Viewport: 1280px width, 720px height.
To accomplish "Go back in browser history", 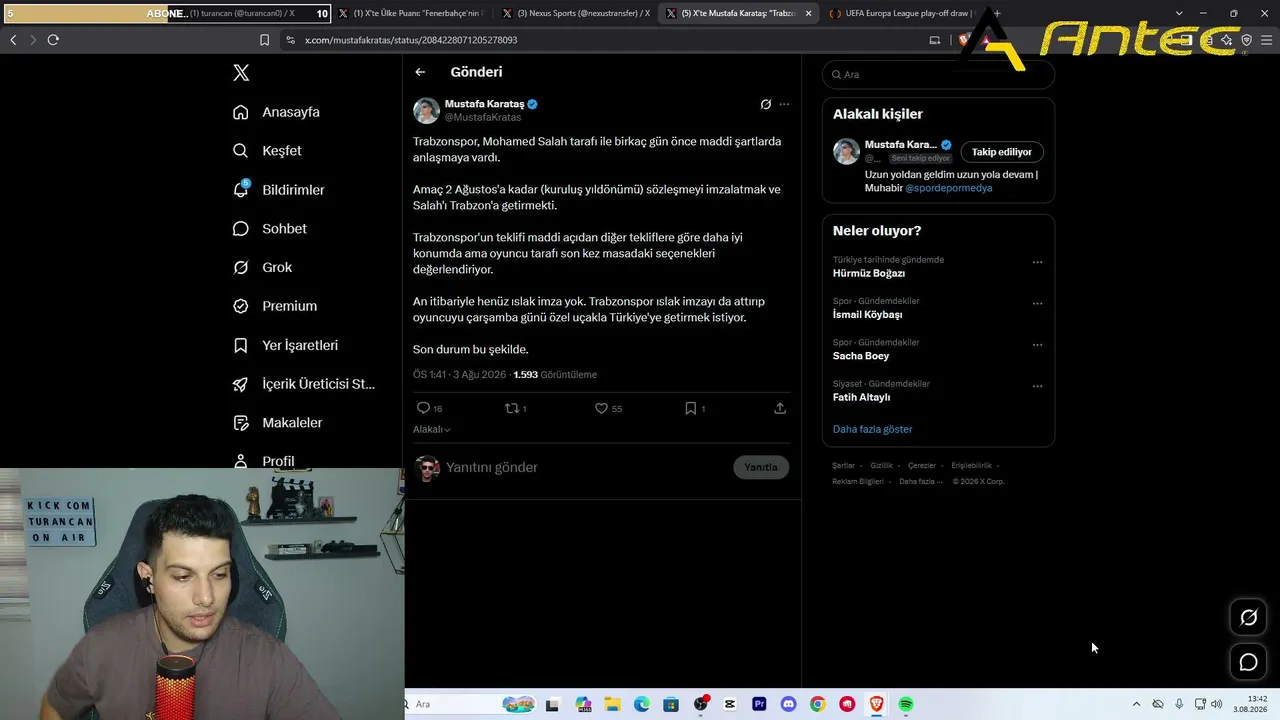I will pyautogui.click(x=13, y=40).
